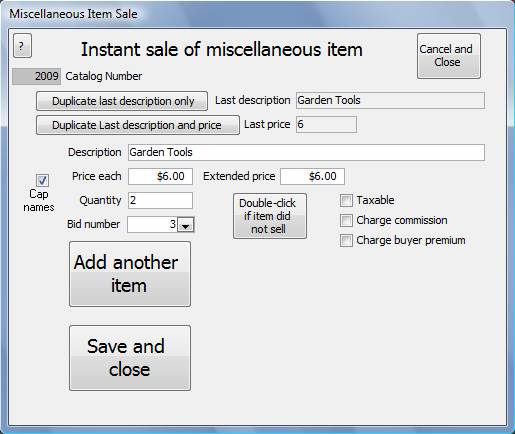Click Duplicate last description only
Viewport: 515px width, 434px height.
coord(122,101)
